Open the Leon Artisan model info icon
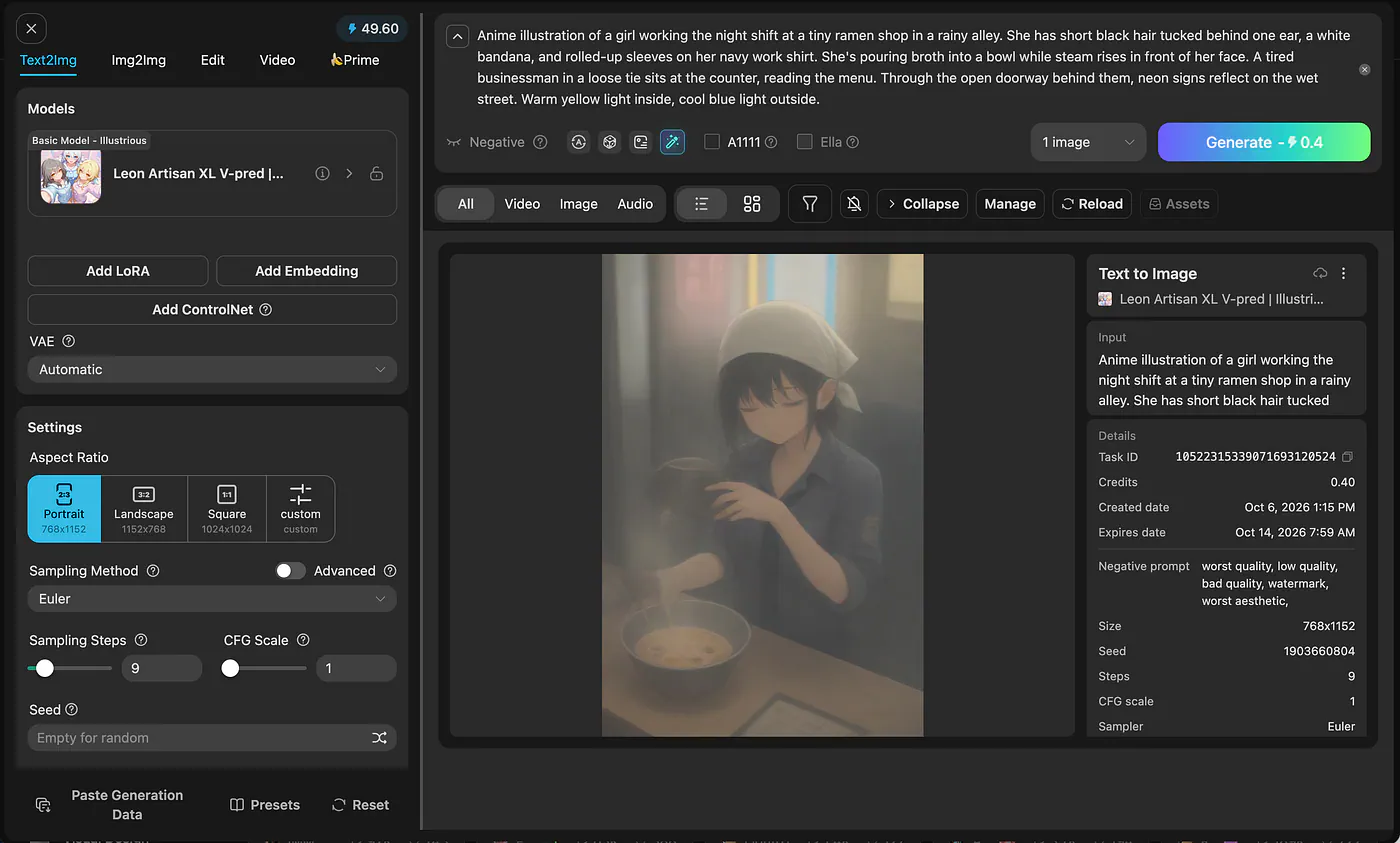 click(x=322, y=173)
